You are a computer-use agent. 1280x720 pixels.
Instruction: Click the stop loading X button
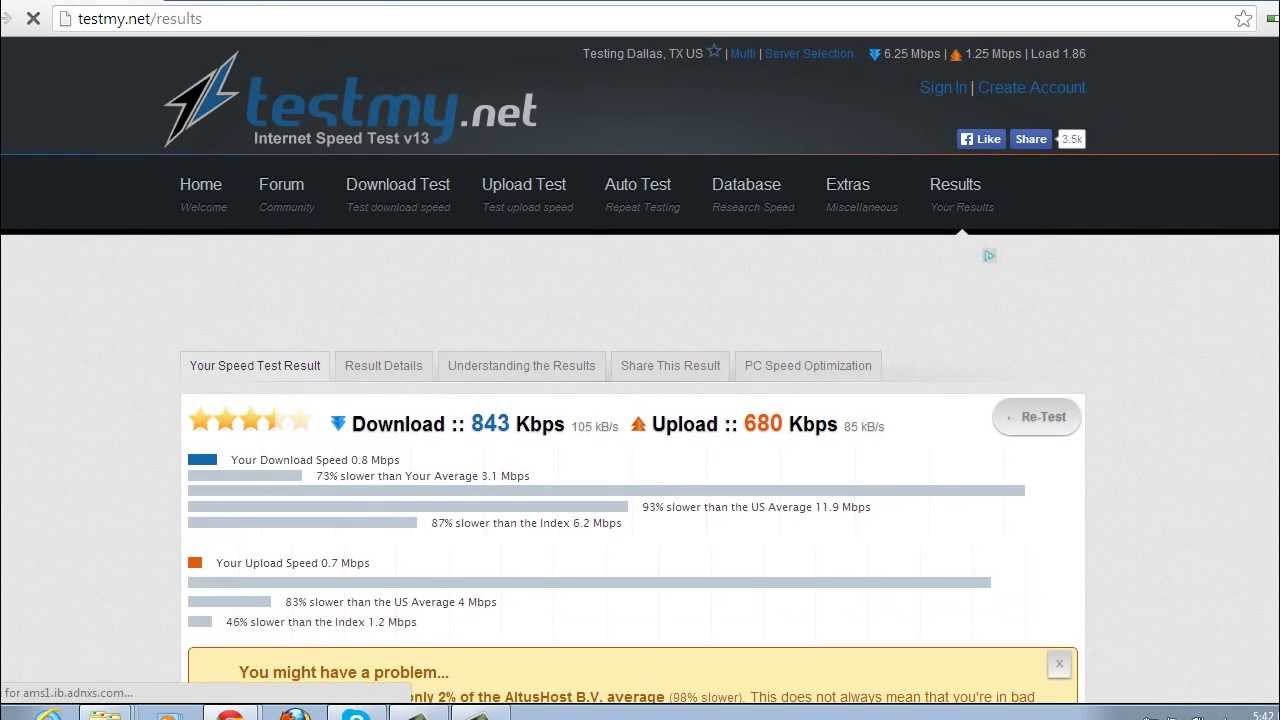(x=33, y=18)
